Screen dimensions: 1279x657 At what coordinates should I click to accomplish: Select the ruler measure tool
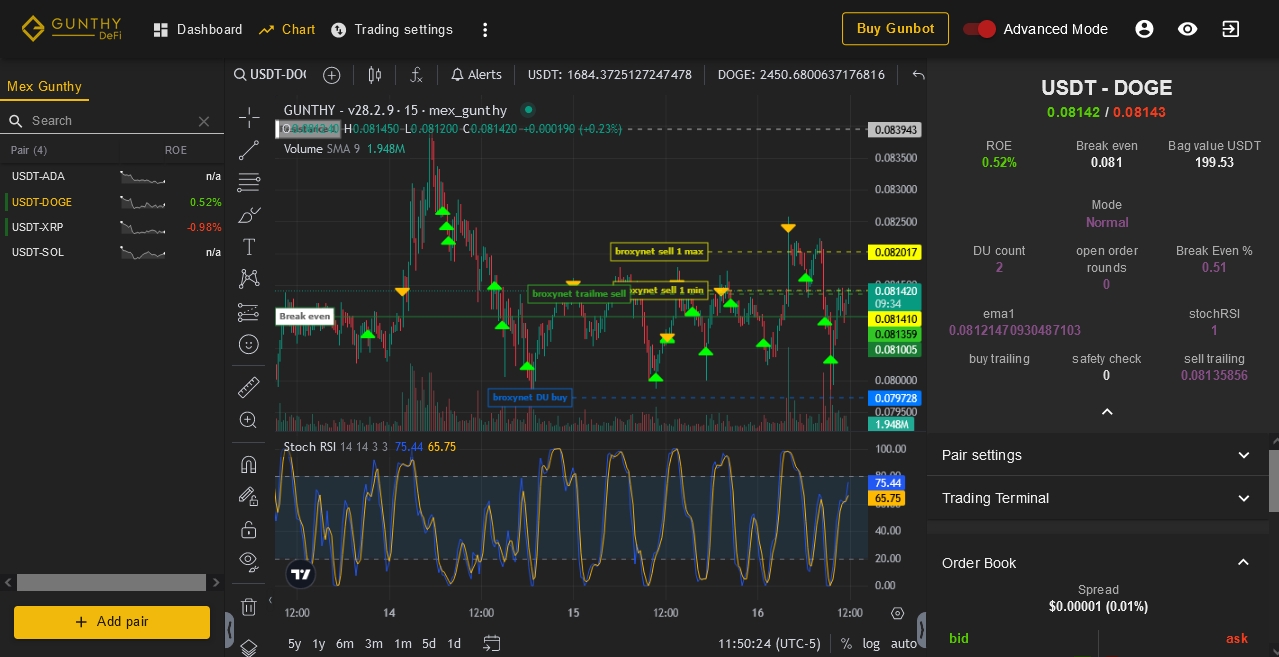(x=249, y=387)
